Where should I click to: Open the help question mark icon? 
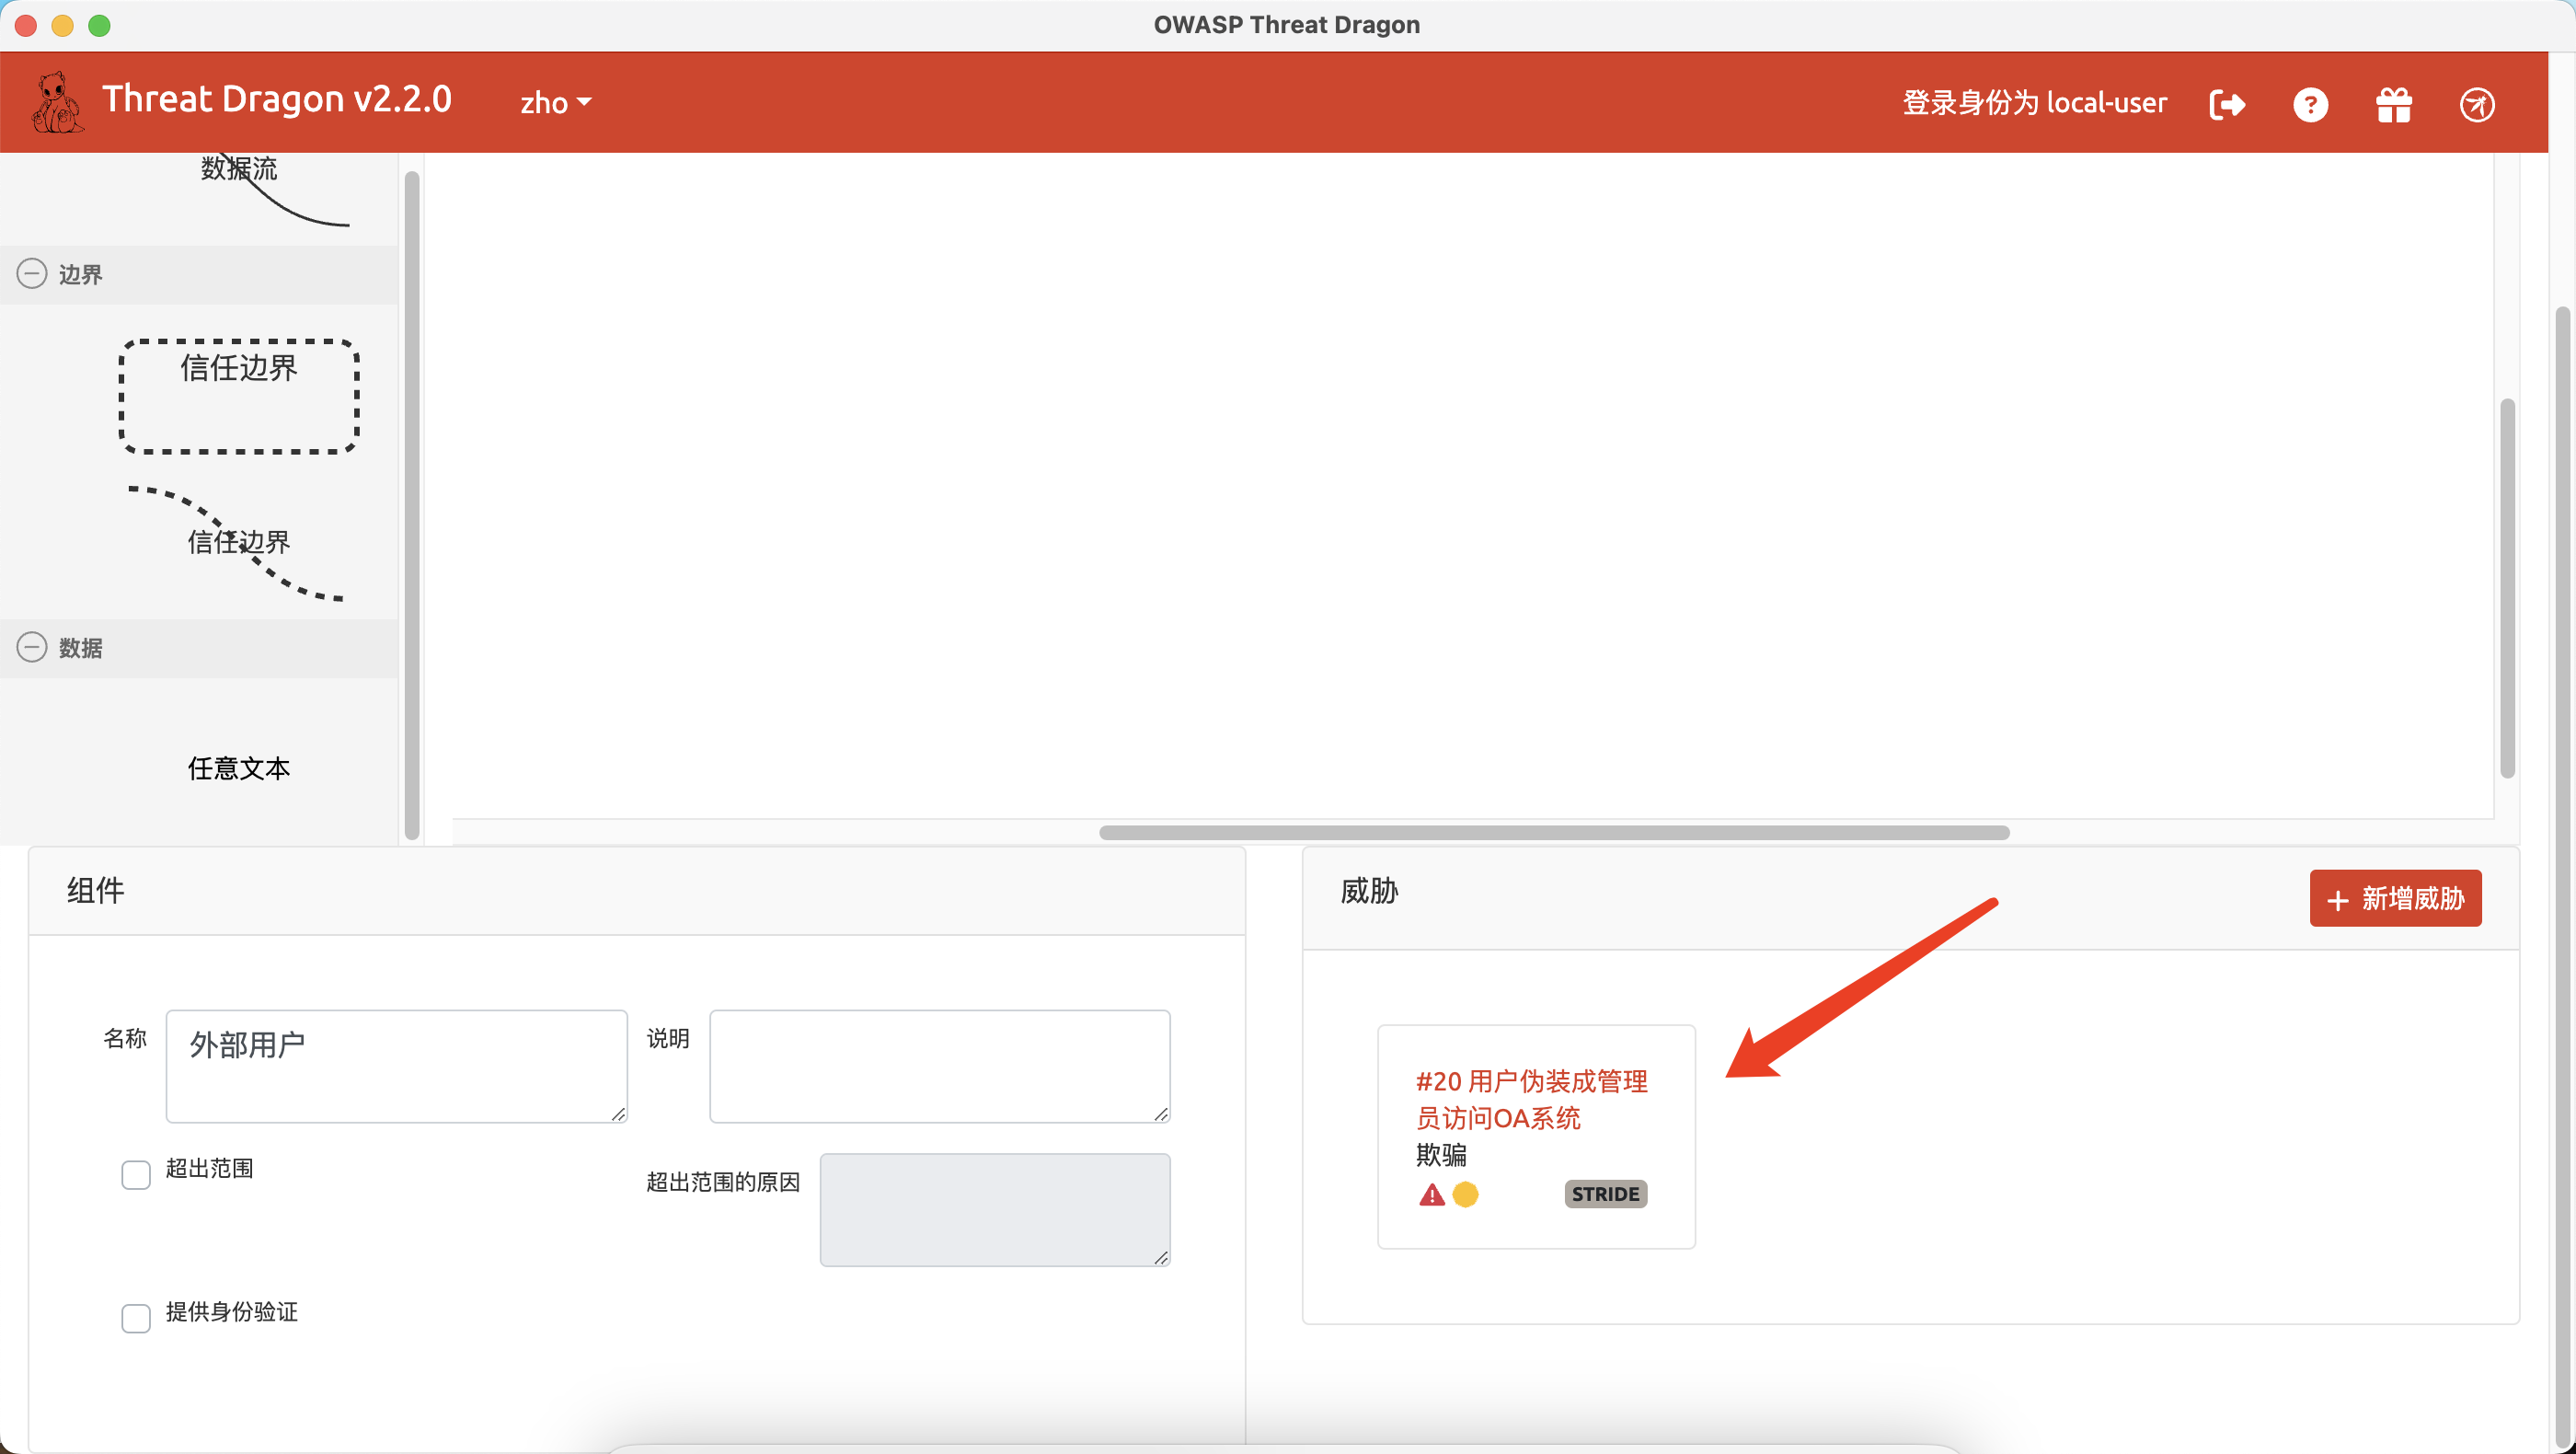2311,104
